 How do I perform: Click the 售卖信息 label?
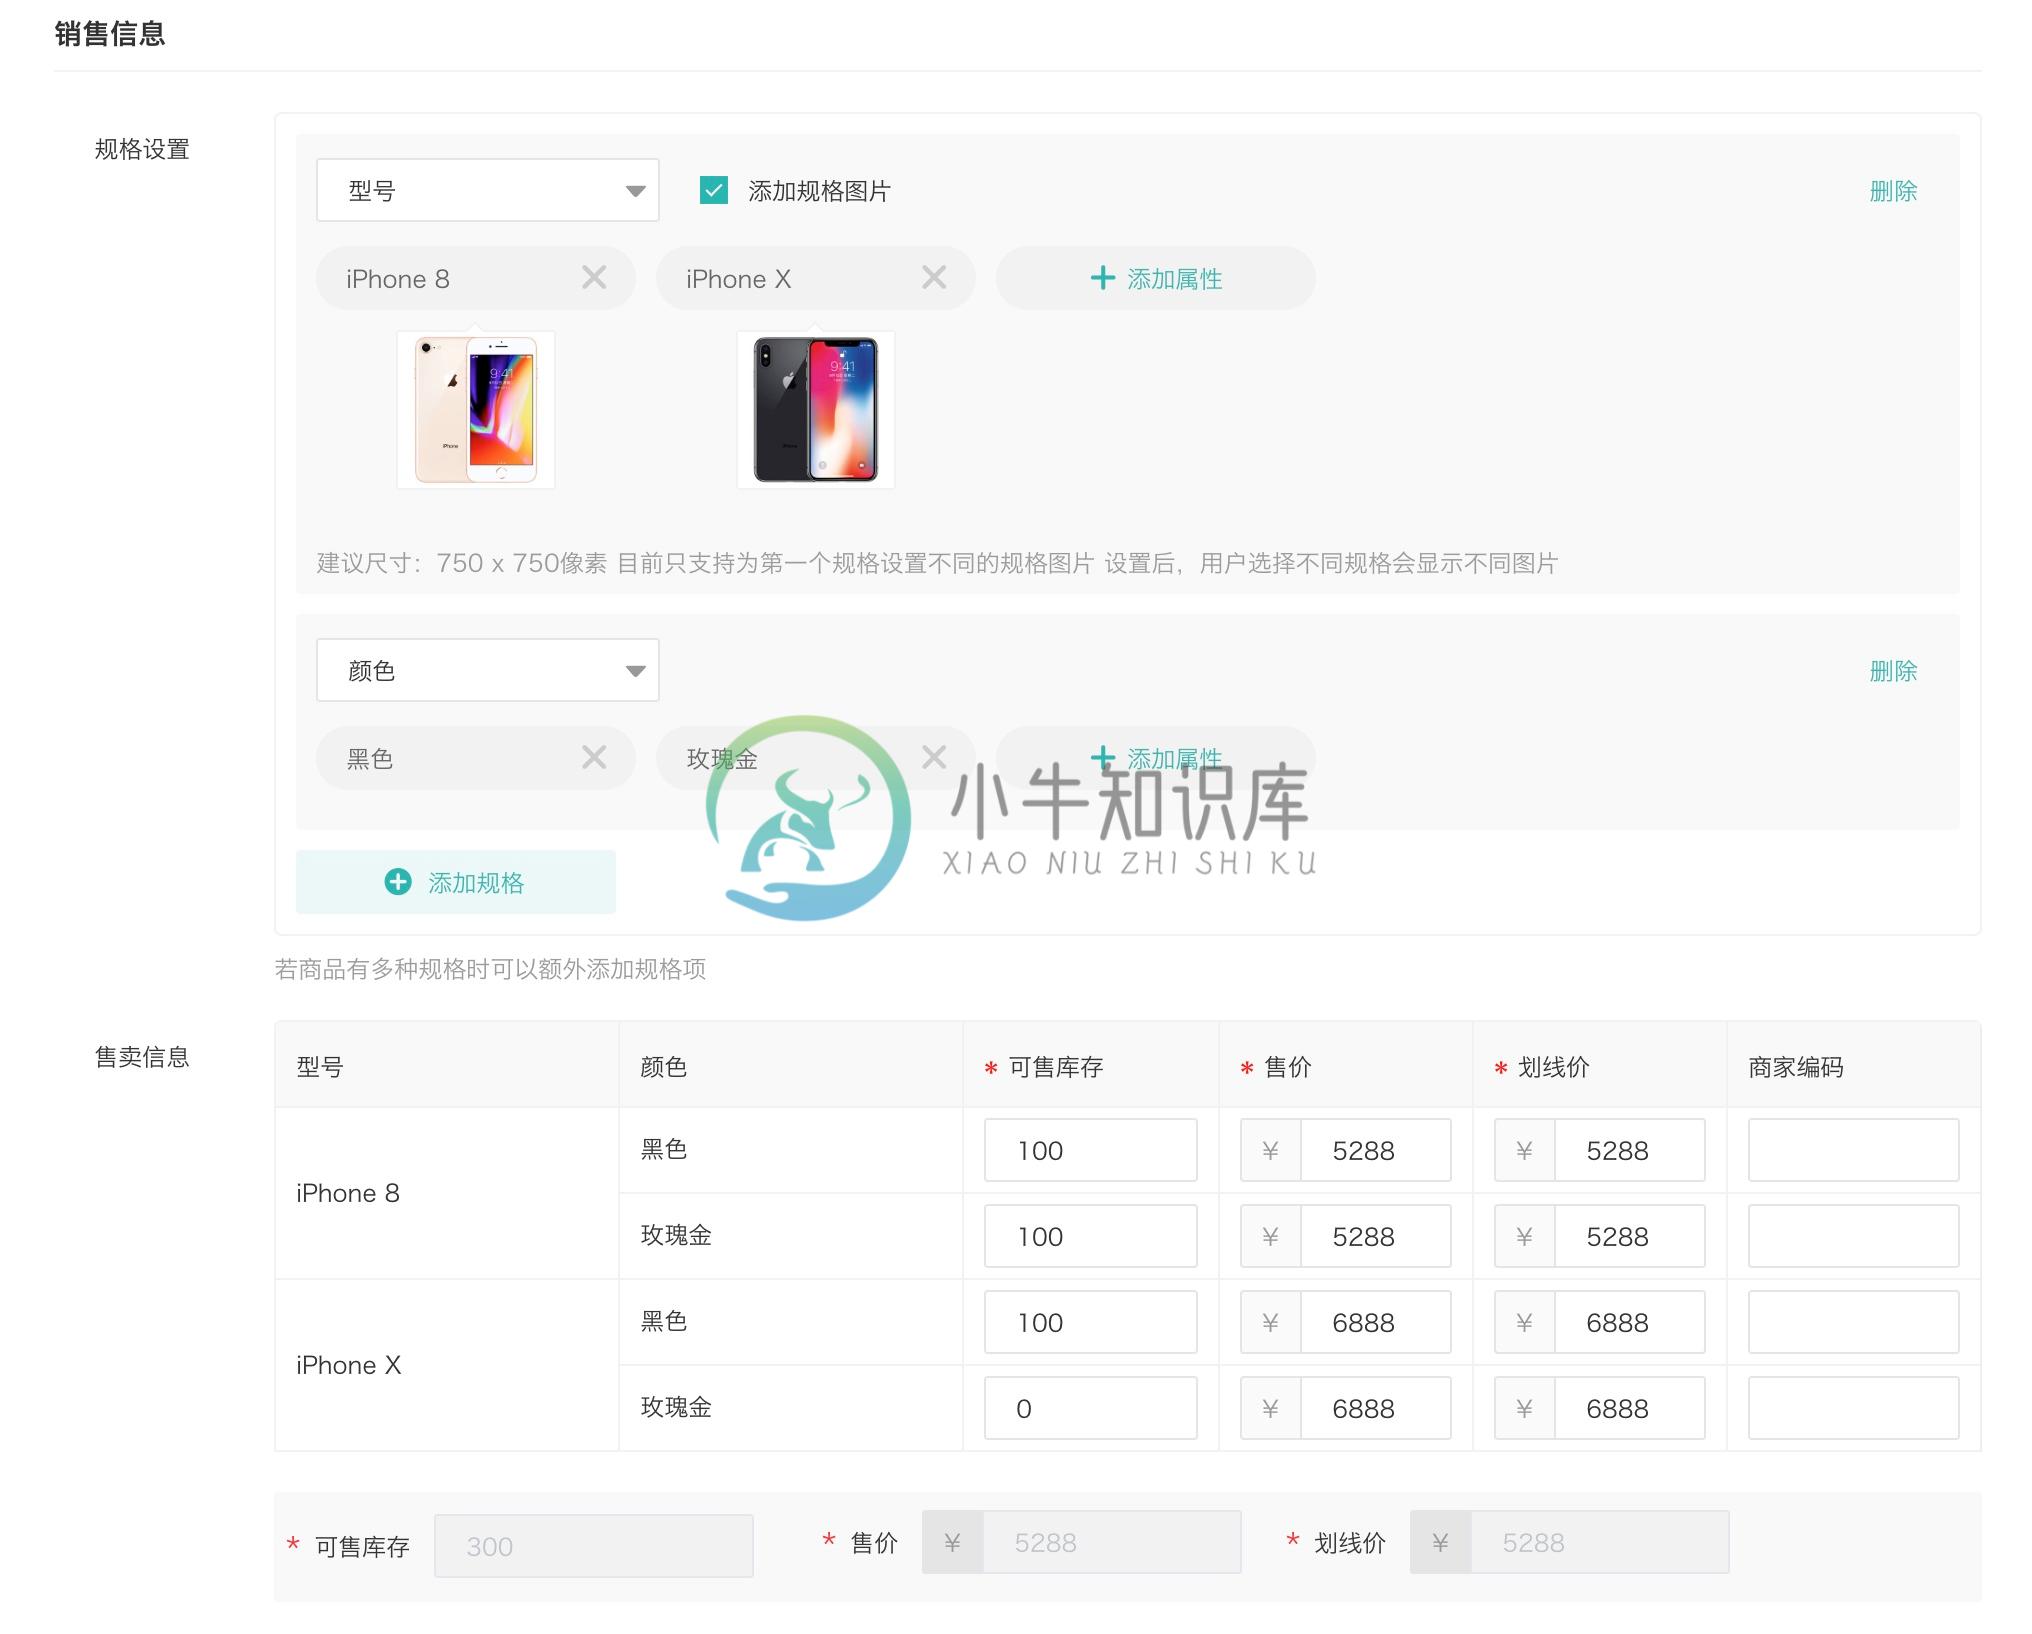point(142,1057)
